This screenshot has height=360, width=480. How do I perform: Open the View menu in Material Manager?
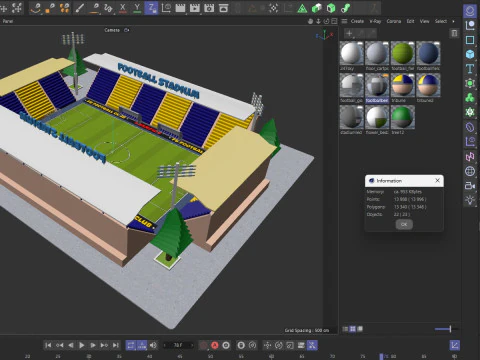pos(424,21)
